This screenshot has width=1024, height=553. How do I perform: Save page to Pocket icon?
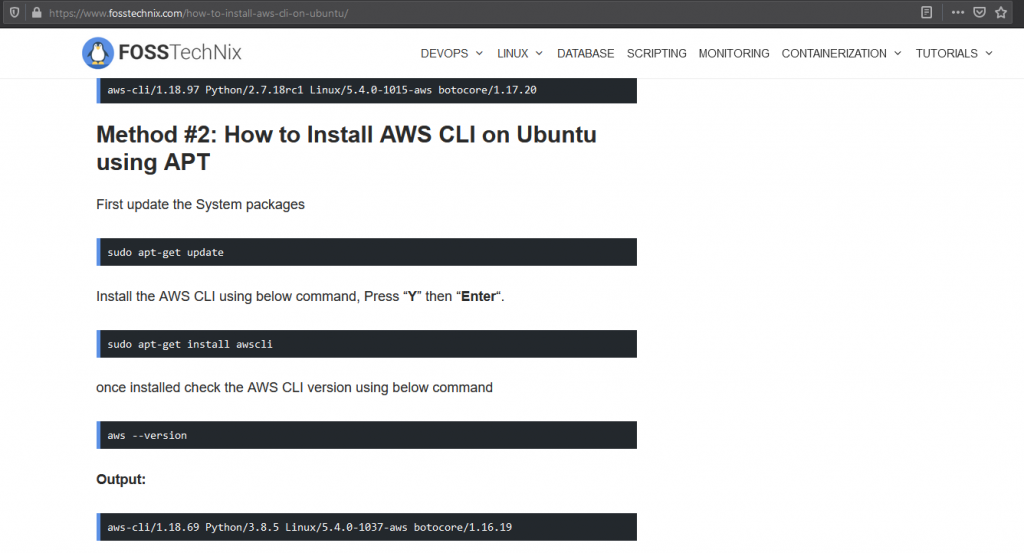click(979, 12)
